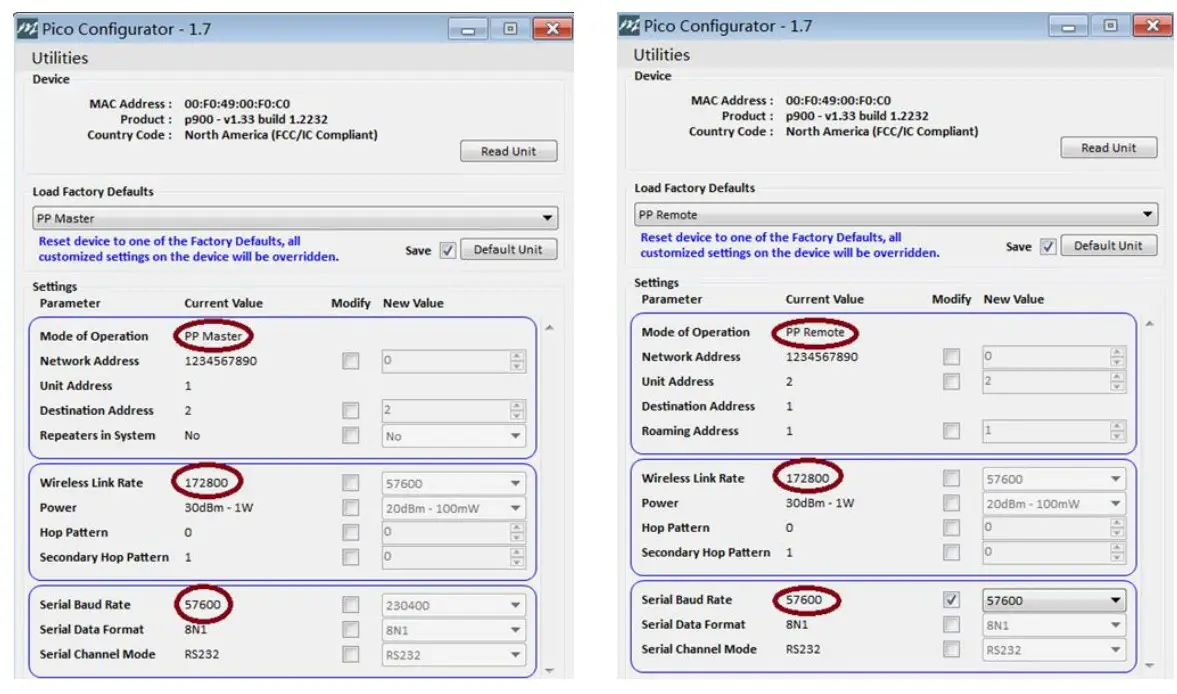Open the PP Master factory defaults dropdown

(x=295, y=218)
